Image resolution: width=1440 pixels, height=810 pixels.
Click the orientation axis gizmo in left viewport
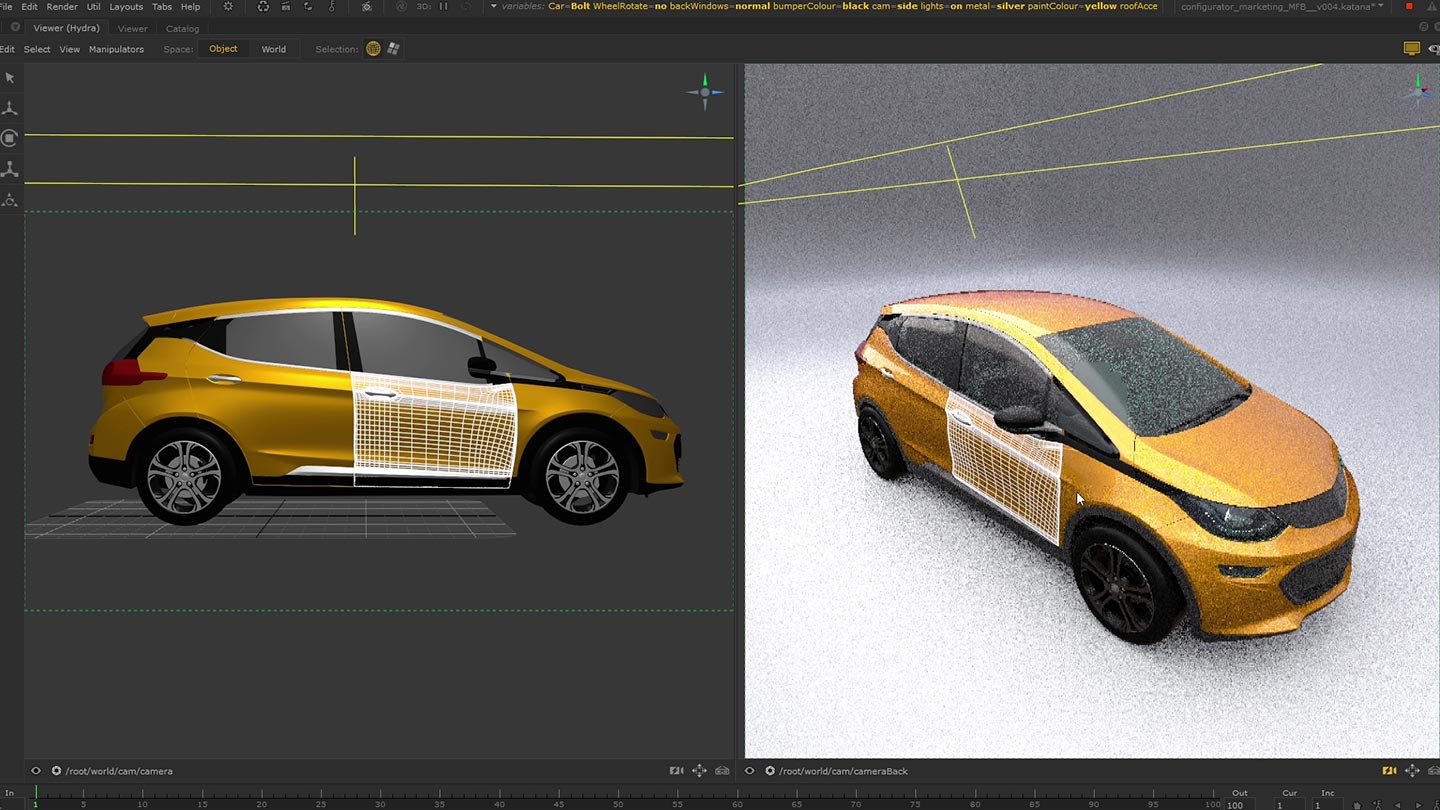(705, 92)
